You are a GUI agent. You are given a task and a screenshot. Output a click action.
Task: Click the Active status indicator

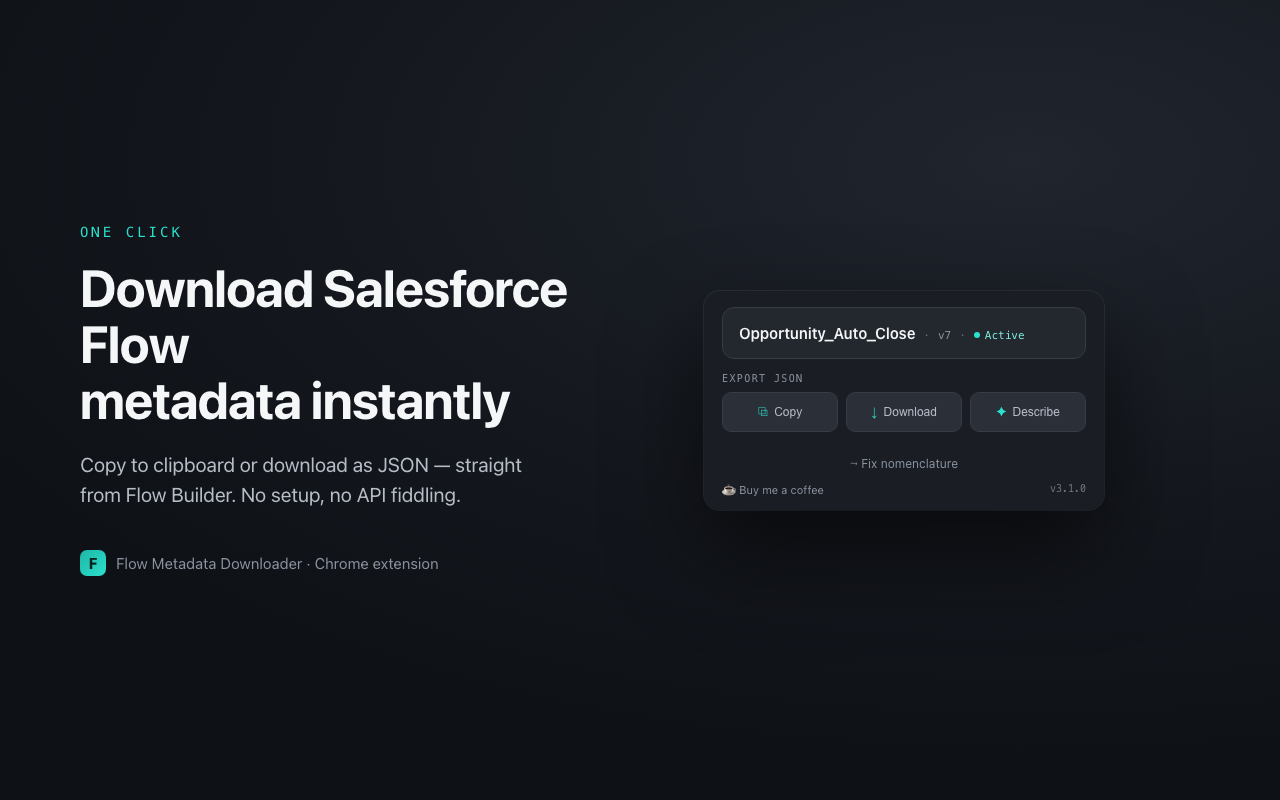pos(999,335)
